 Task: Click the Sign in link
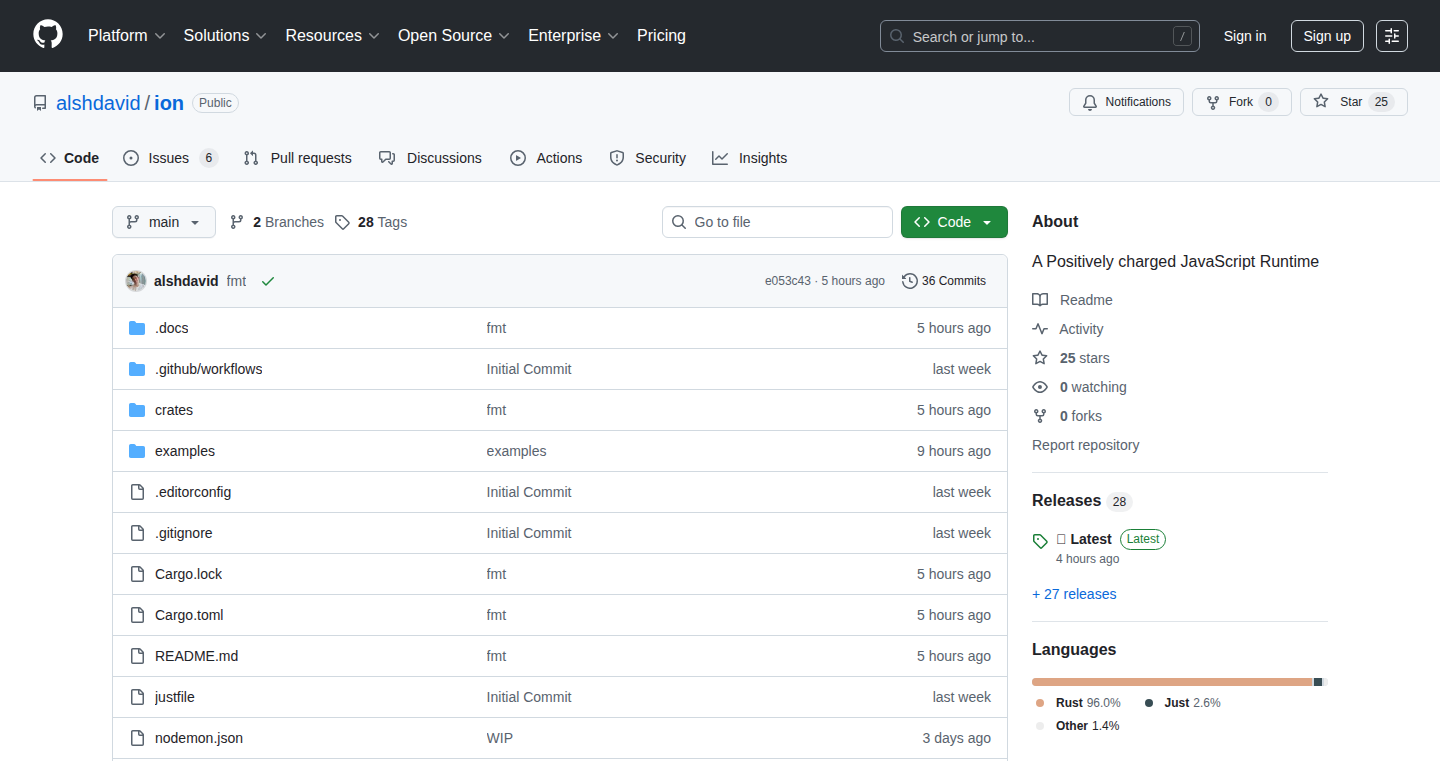pos(1245,36)
